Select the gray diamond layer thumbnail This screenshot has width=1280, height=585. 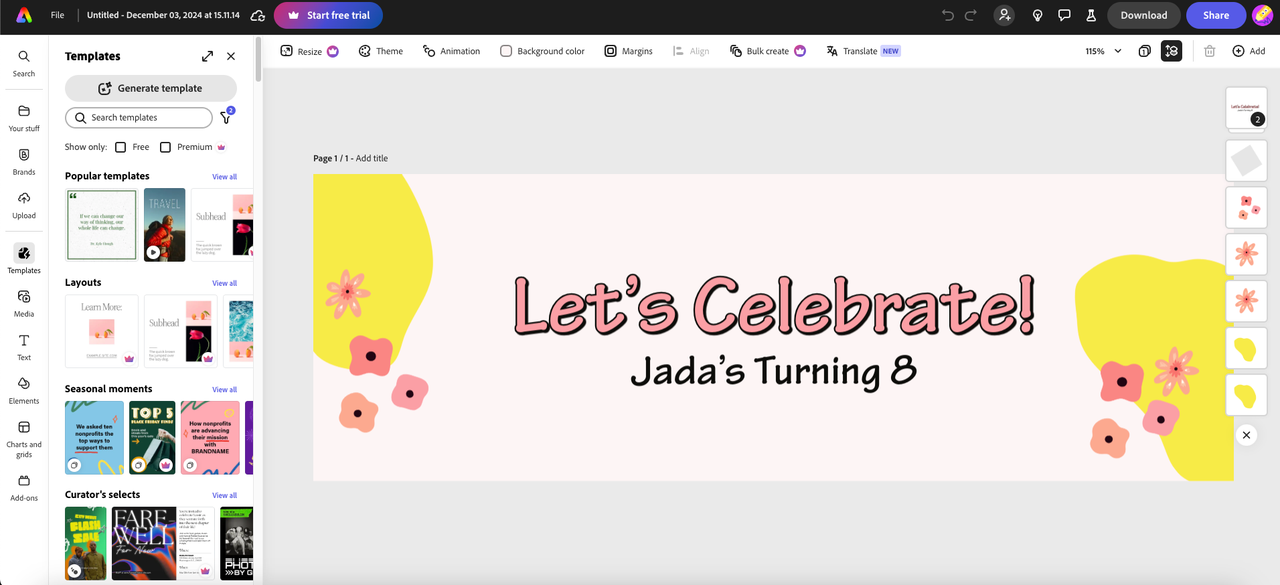[1246, 160]
